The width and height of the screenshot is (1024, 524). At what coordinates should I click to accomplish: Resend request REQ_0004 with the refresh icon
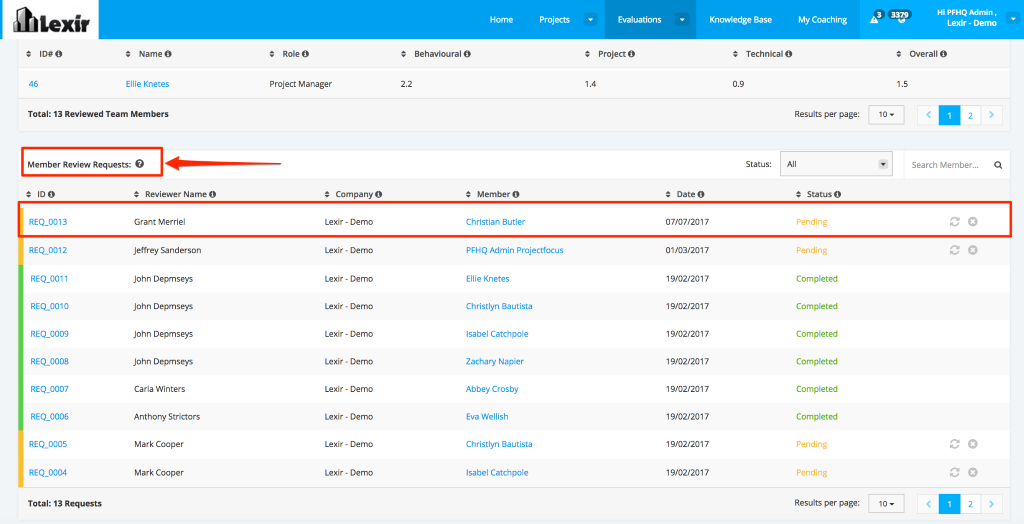[x=954, y=472]
